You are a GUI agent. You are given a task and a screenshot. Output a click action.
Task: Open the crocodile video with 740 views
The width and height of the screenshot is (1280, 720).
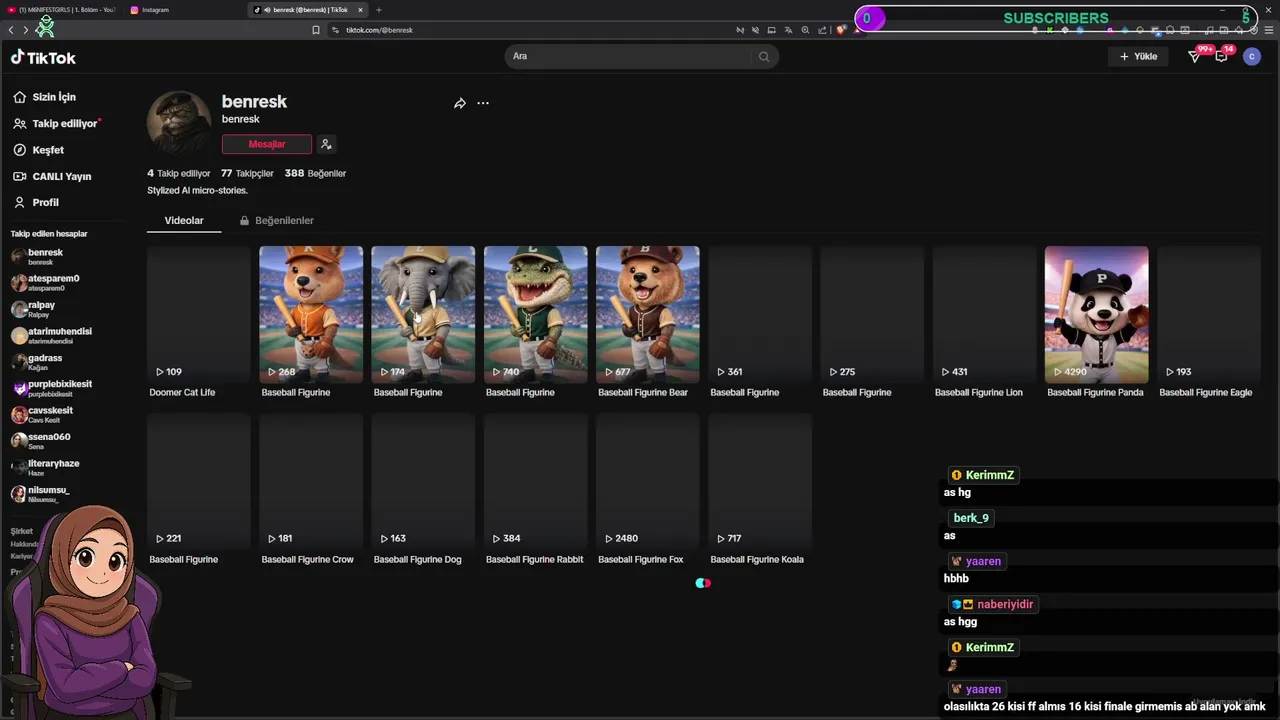pyautogui.click(x=536, y=314)
